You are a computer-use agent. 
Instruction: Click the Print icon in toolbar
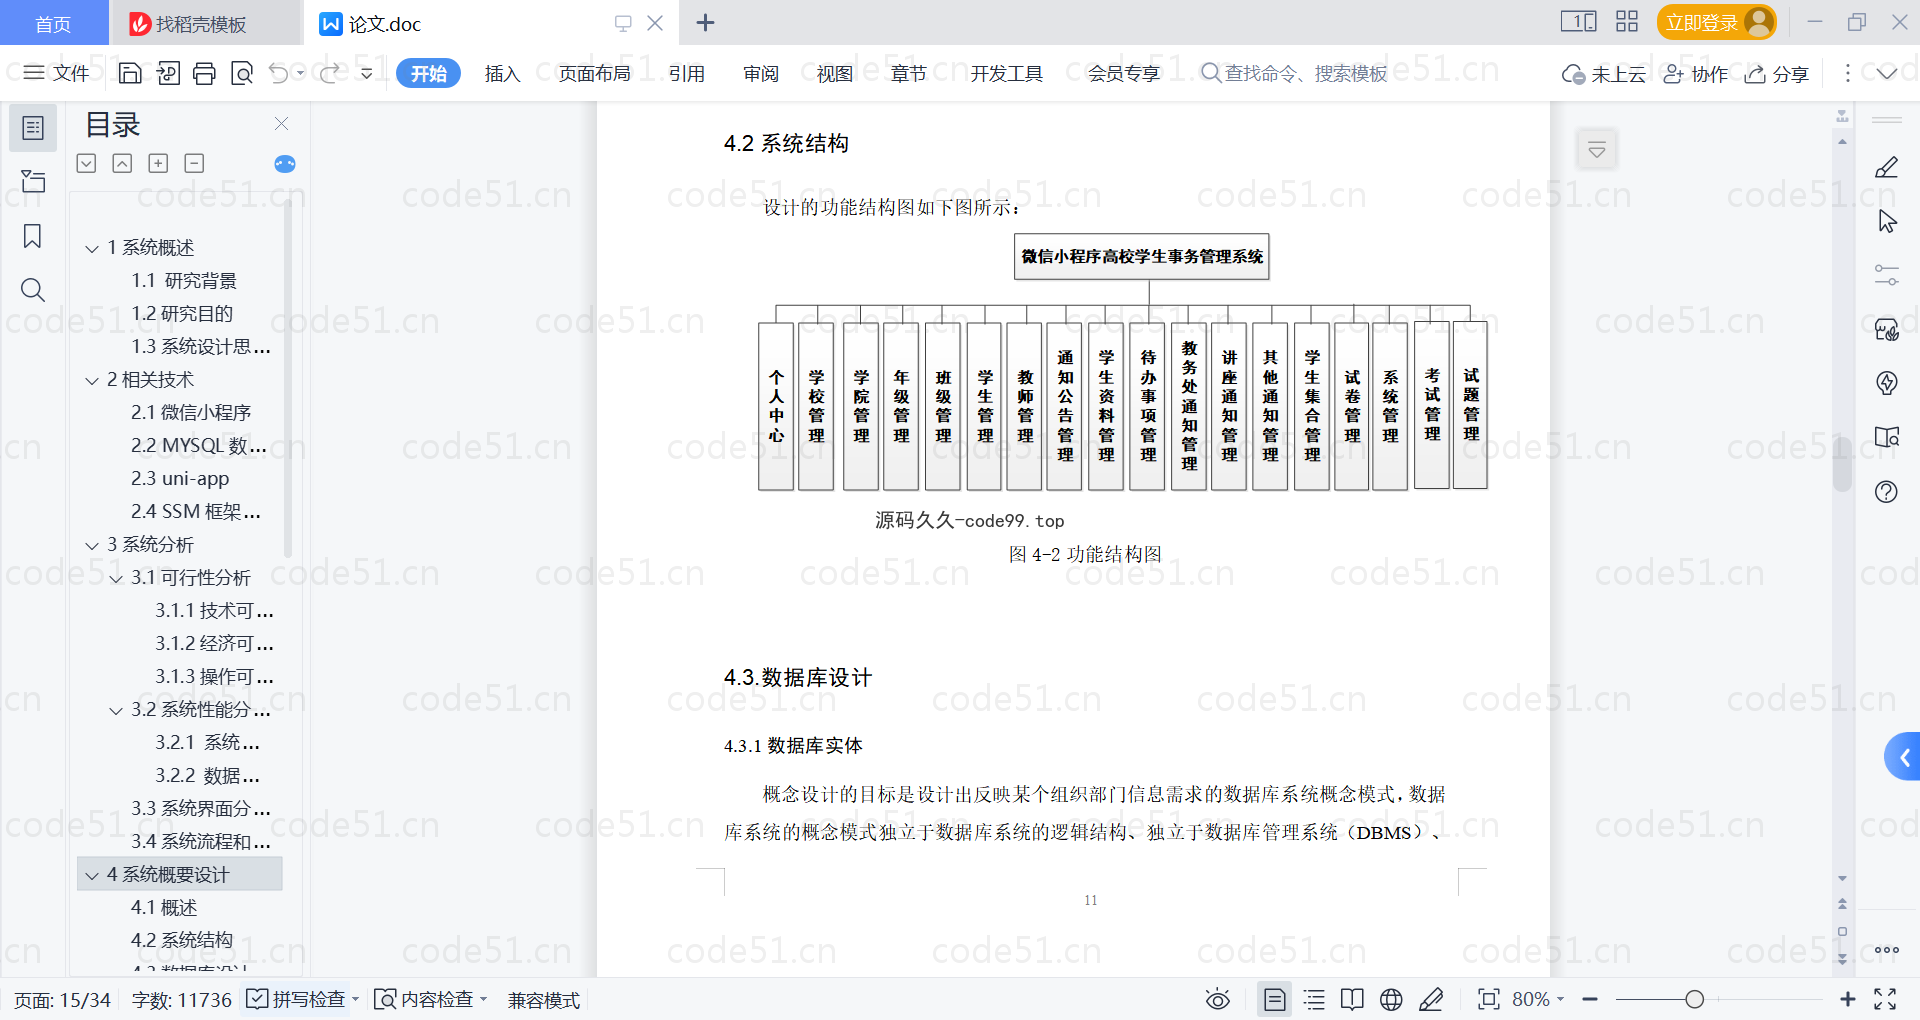click(204, 73)
